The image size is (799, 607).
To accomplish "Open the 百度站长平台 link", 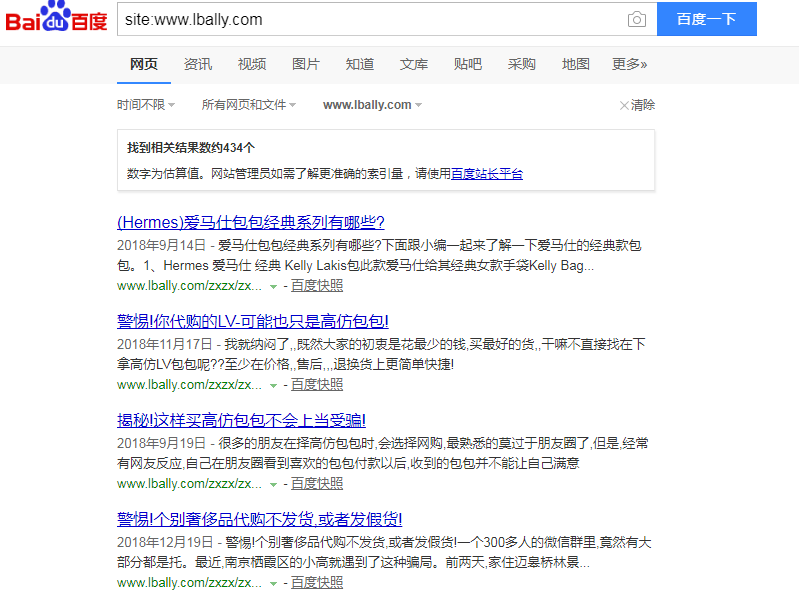I will [x=487, y=174].
